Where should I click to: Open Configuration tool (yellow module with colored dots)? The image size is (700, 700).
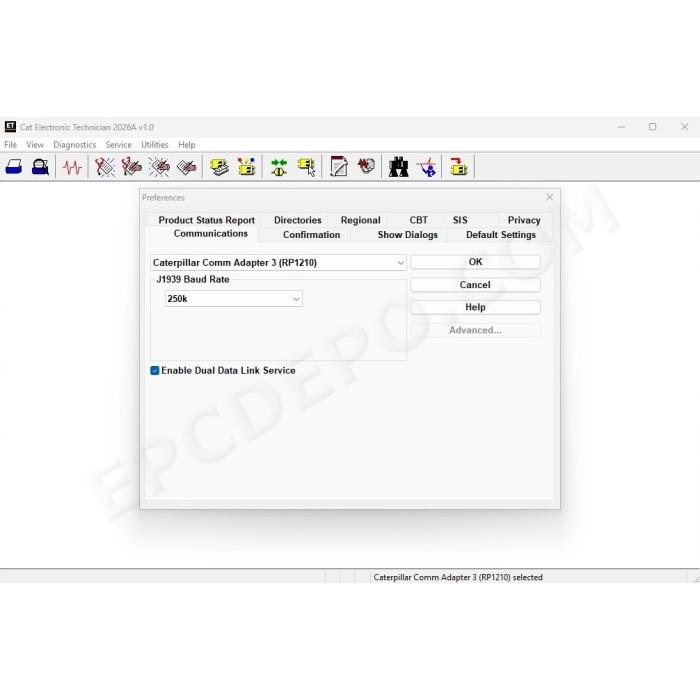coord(246,167)
